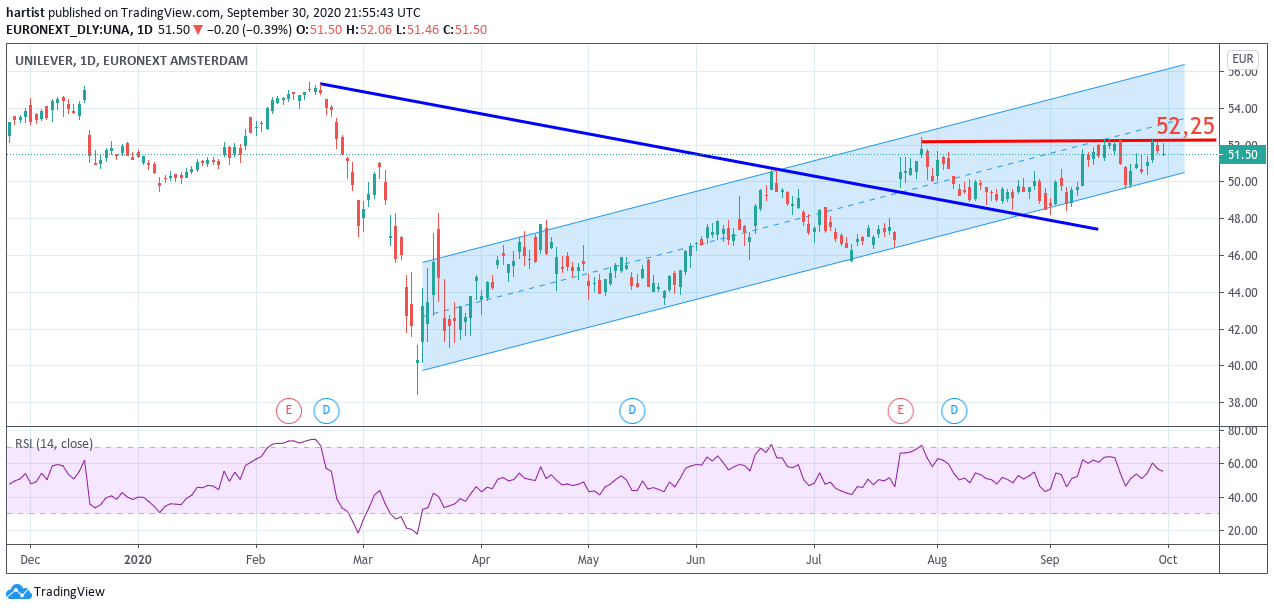This screenshot has width=1274, height=610.
Task: Click the Dec label on the time axis
Action: (30, 560)
